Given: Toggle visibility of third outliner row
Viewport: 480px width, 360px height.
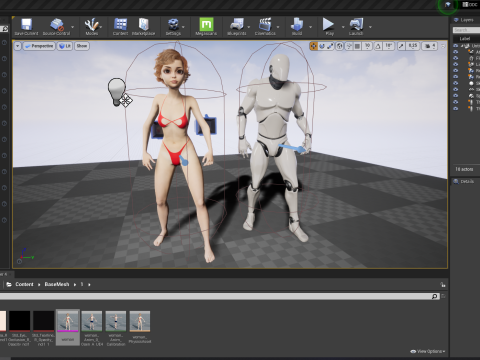Looking at the screenshot, I should click(x=456, y=58).
